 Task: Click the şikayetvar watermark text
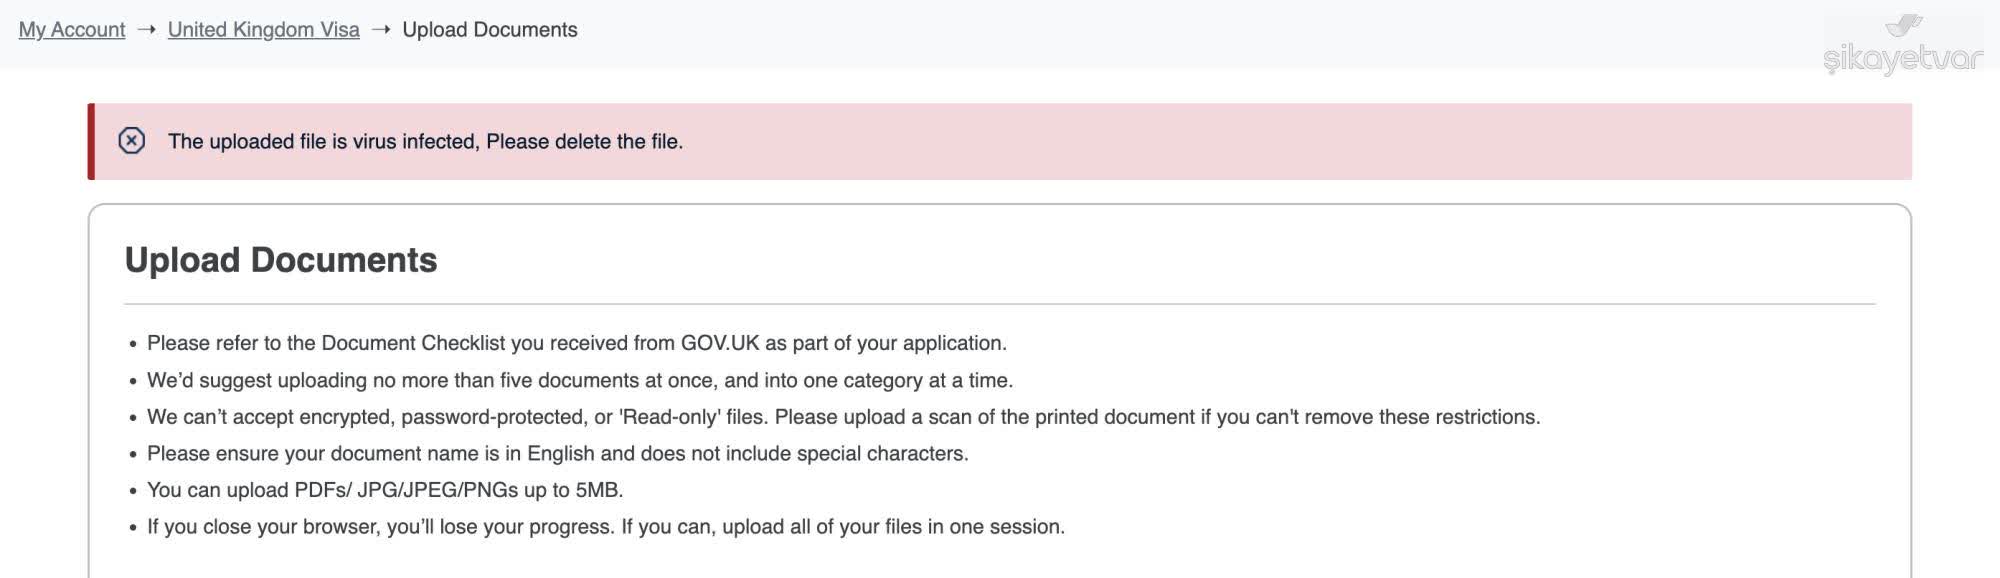1902,59
